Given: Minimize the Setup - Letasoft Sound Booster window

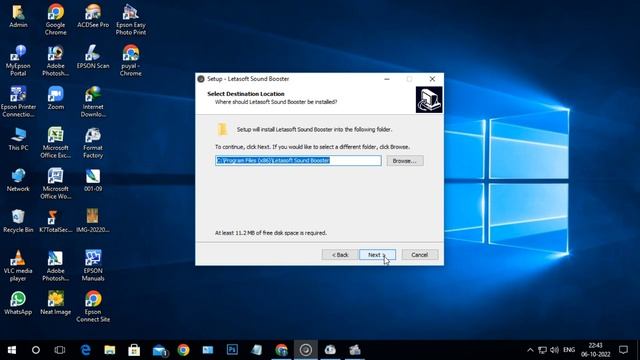Looking at the screenshot, I should (387, 79).
